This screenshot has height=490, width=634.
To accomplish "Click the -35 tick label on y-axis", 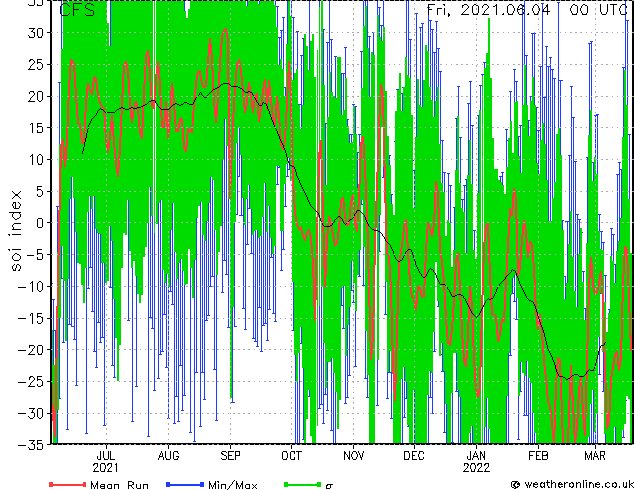I will 31,445.
